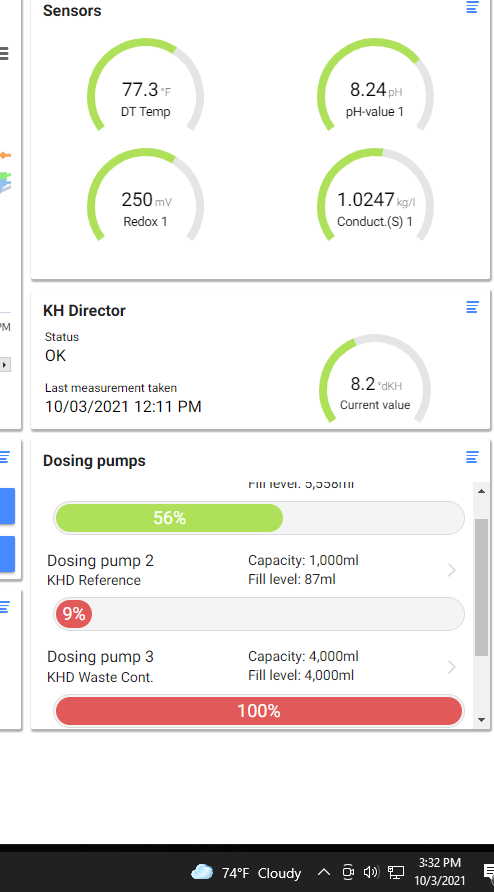This screenshot has height=892, width=494.
Task: Click the chart's right scroll arrow
Action: [5, 364]
